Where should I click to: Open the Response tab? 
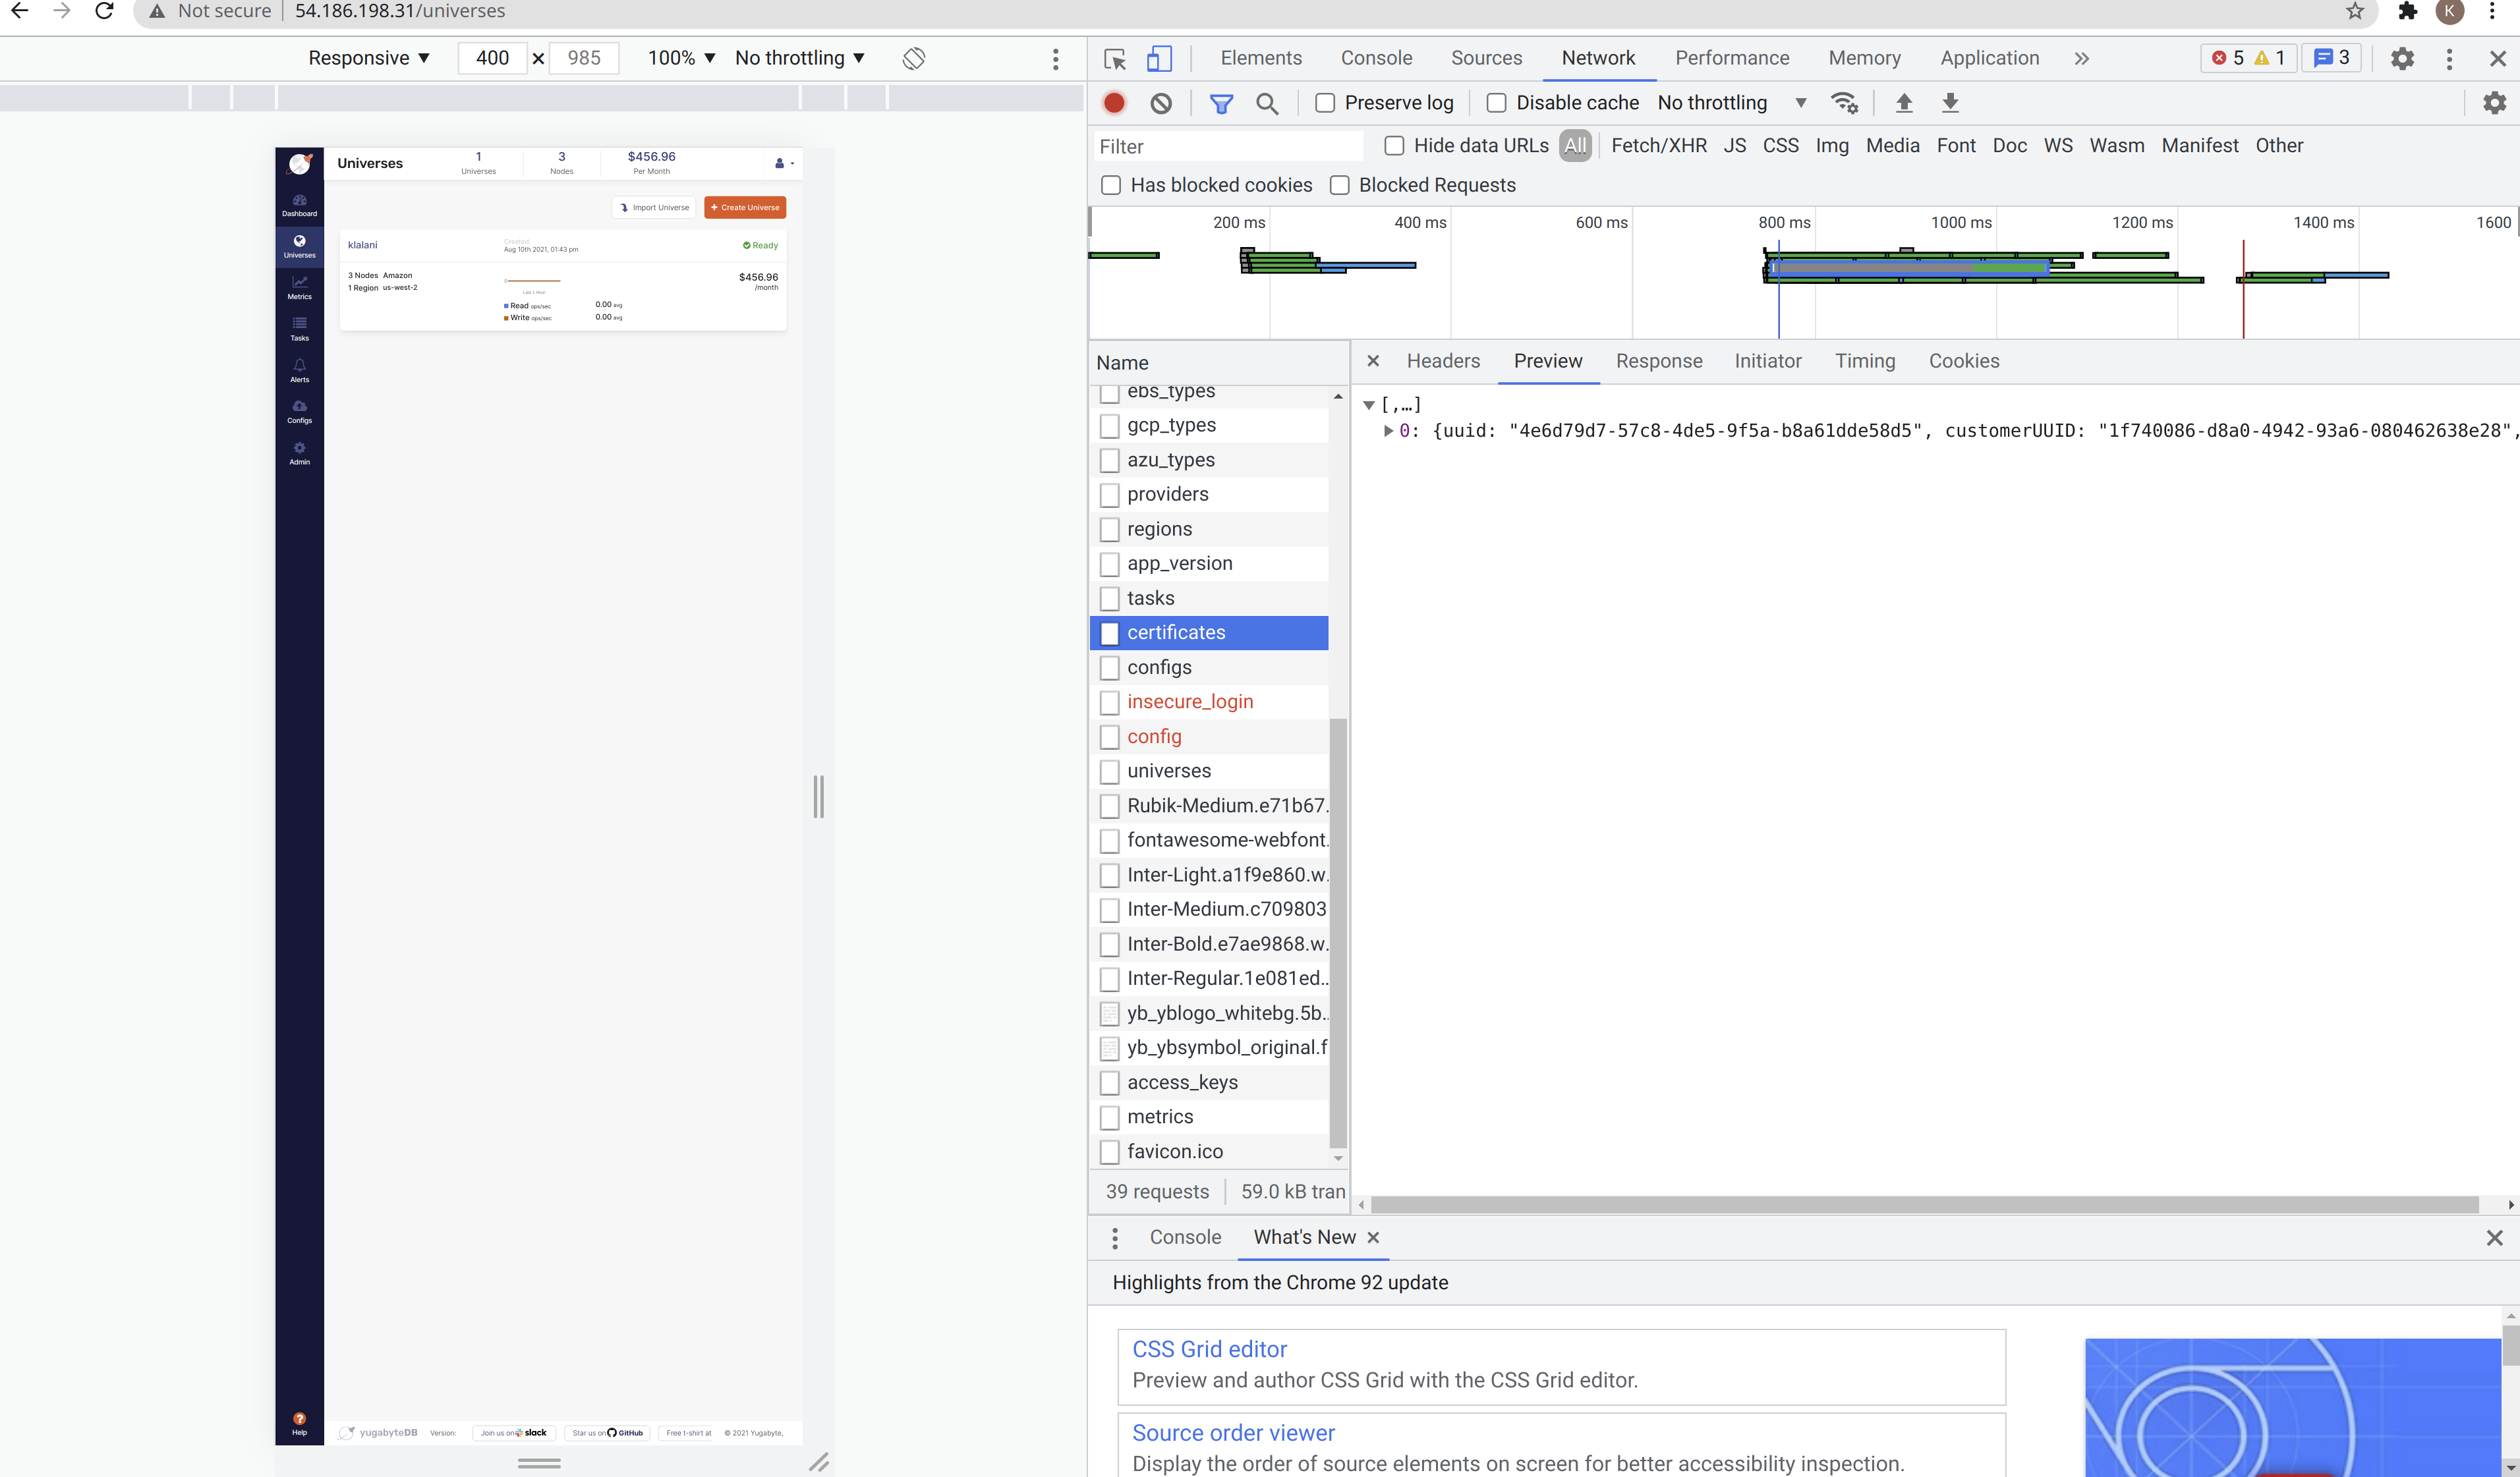(1659, 361)
